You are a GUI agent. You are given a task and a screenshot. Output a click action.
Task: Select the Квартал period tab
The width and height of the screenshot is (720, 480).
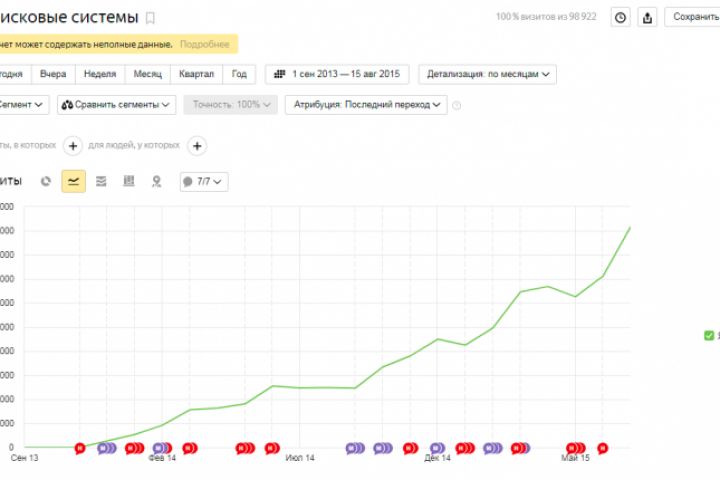pos(197,74)
